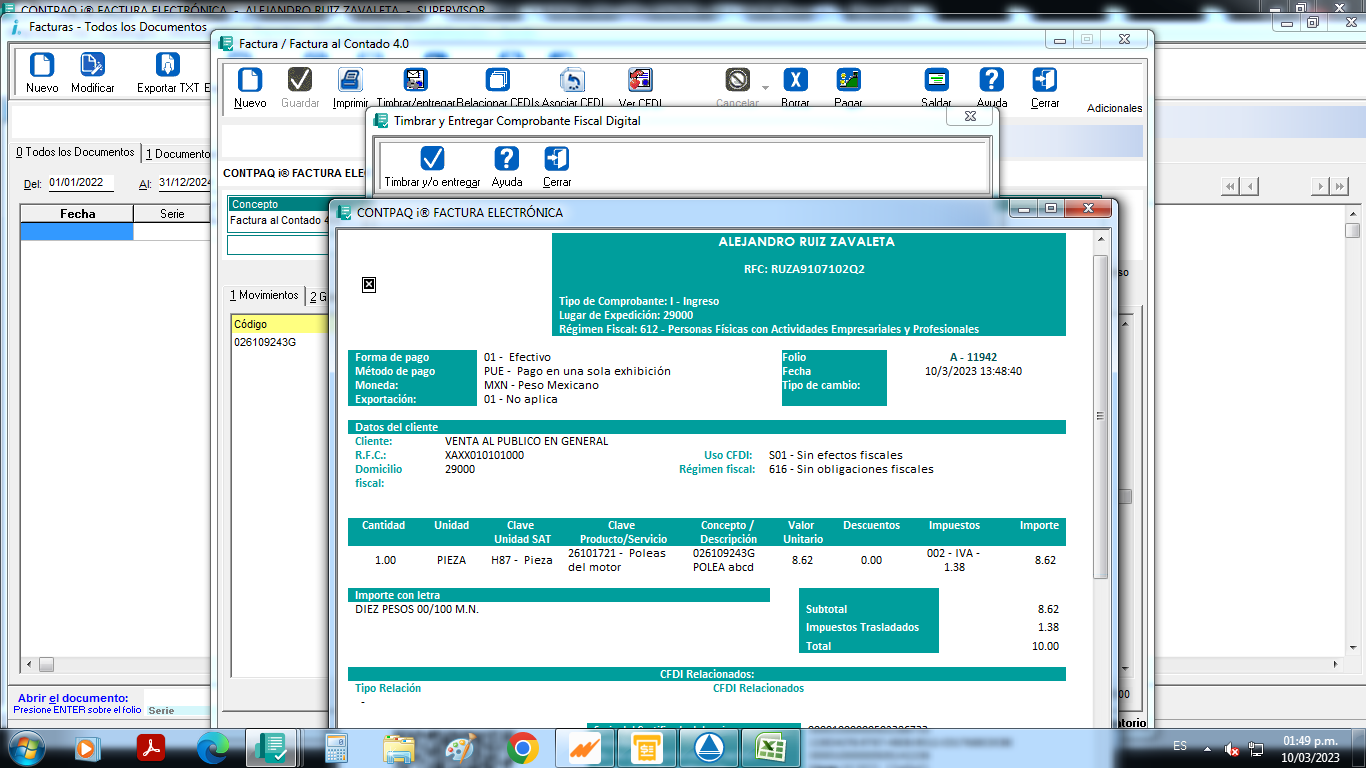1366x768 pixels.
Task: Click Timbrar/entregar icon in Factura toolbar
Action: tap(416, 80)
